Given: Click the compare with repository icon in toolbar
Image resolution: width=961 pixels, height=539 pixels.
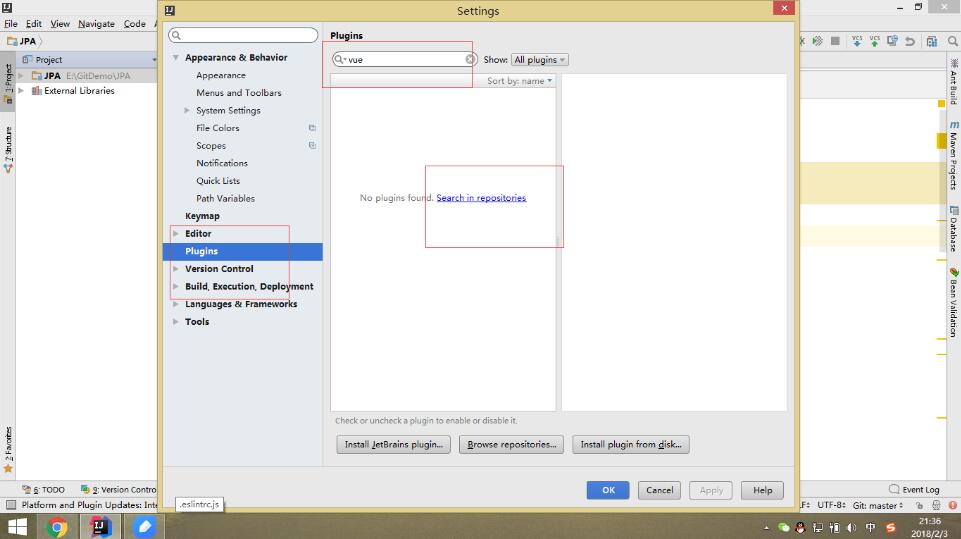Looking at the screenshot, I should [892, 41].
